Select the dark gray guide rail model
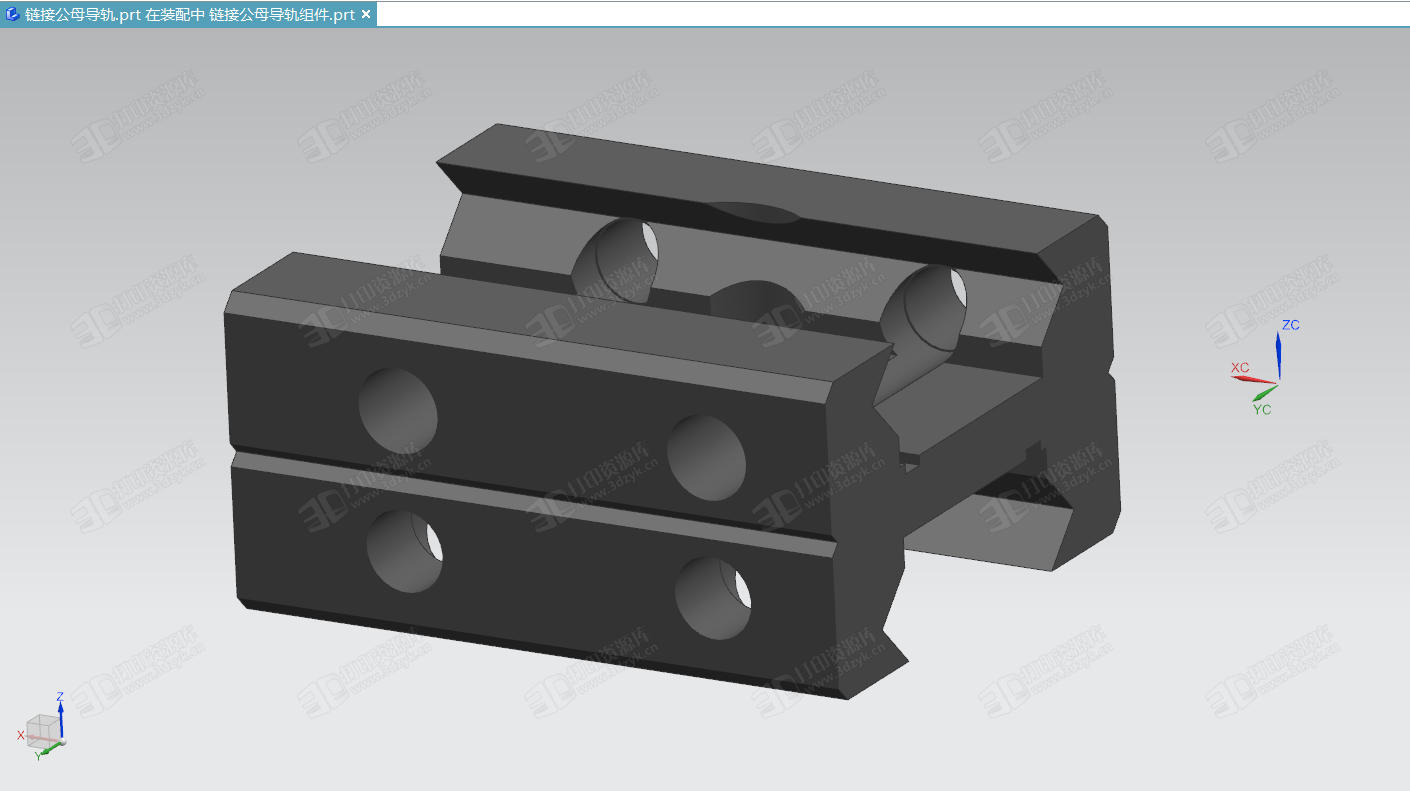Image resolution: width=1410 pixels, height=791 pixels. pyautogui.click(x=670, y=410)
